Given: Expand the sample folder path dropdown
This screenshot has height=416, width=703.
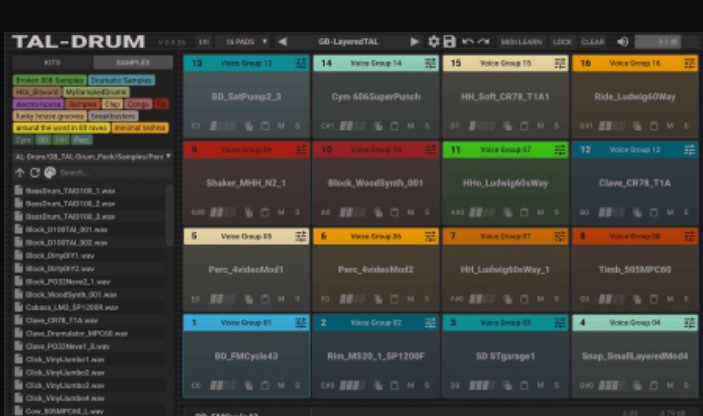Looking at the screenshot, I should point(168,156).
